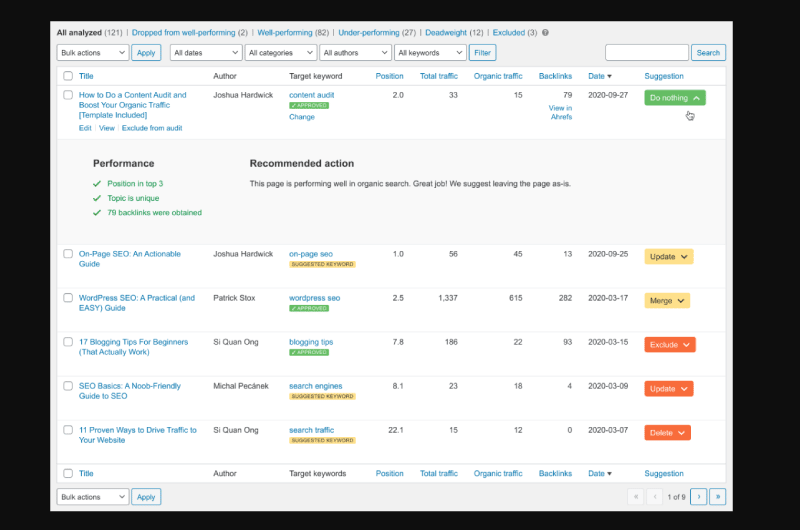Click the top Apply button
Image resolution: width=800 pixels, height=530 pixels.
pos(146,53)
